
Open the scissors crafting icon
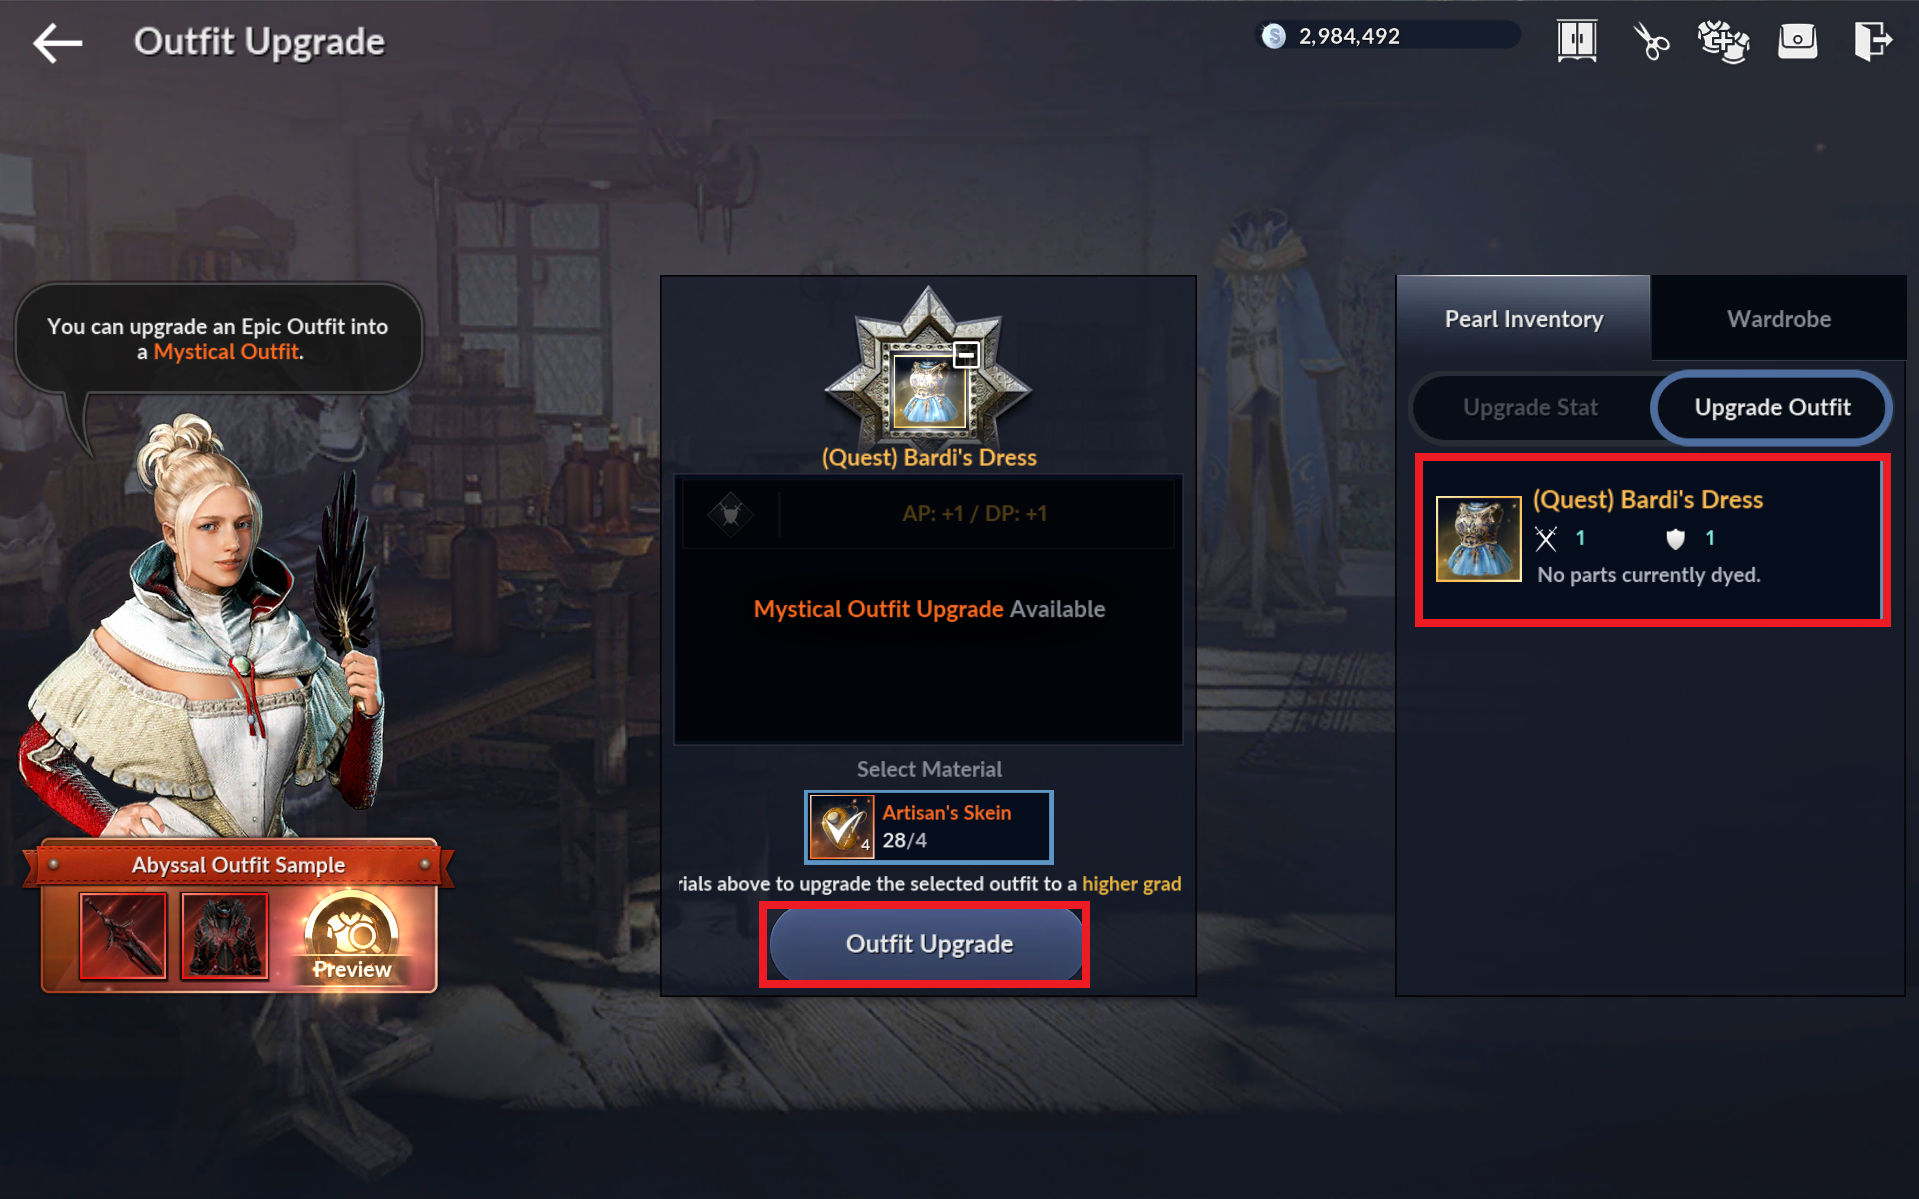tap(1651, 41)
